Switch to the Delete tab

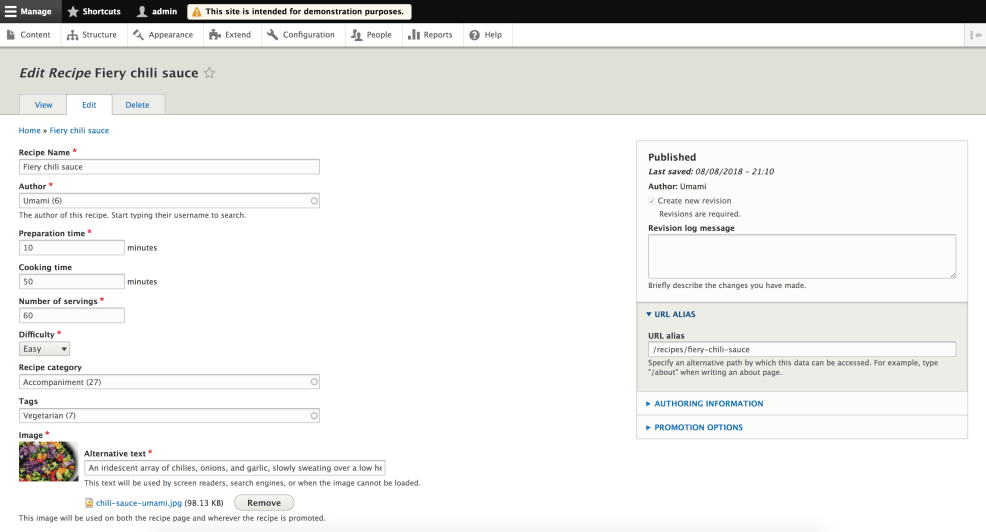(137, 105)
